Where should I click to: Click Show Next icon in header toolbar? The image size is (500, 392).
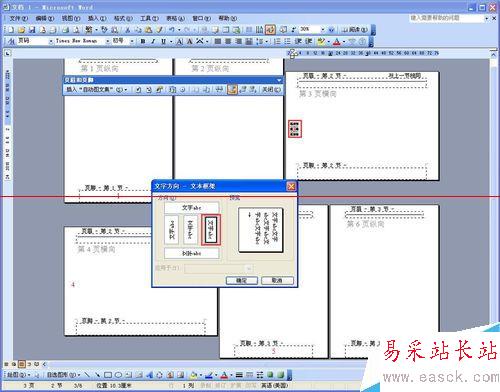pos(253,89)
